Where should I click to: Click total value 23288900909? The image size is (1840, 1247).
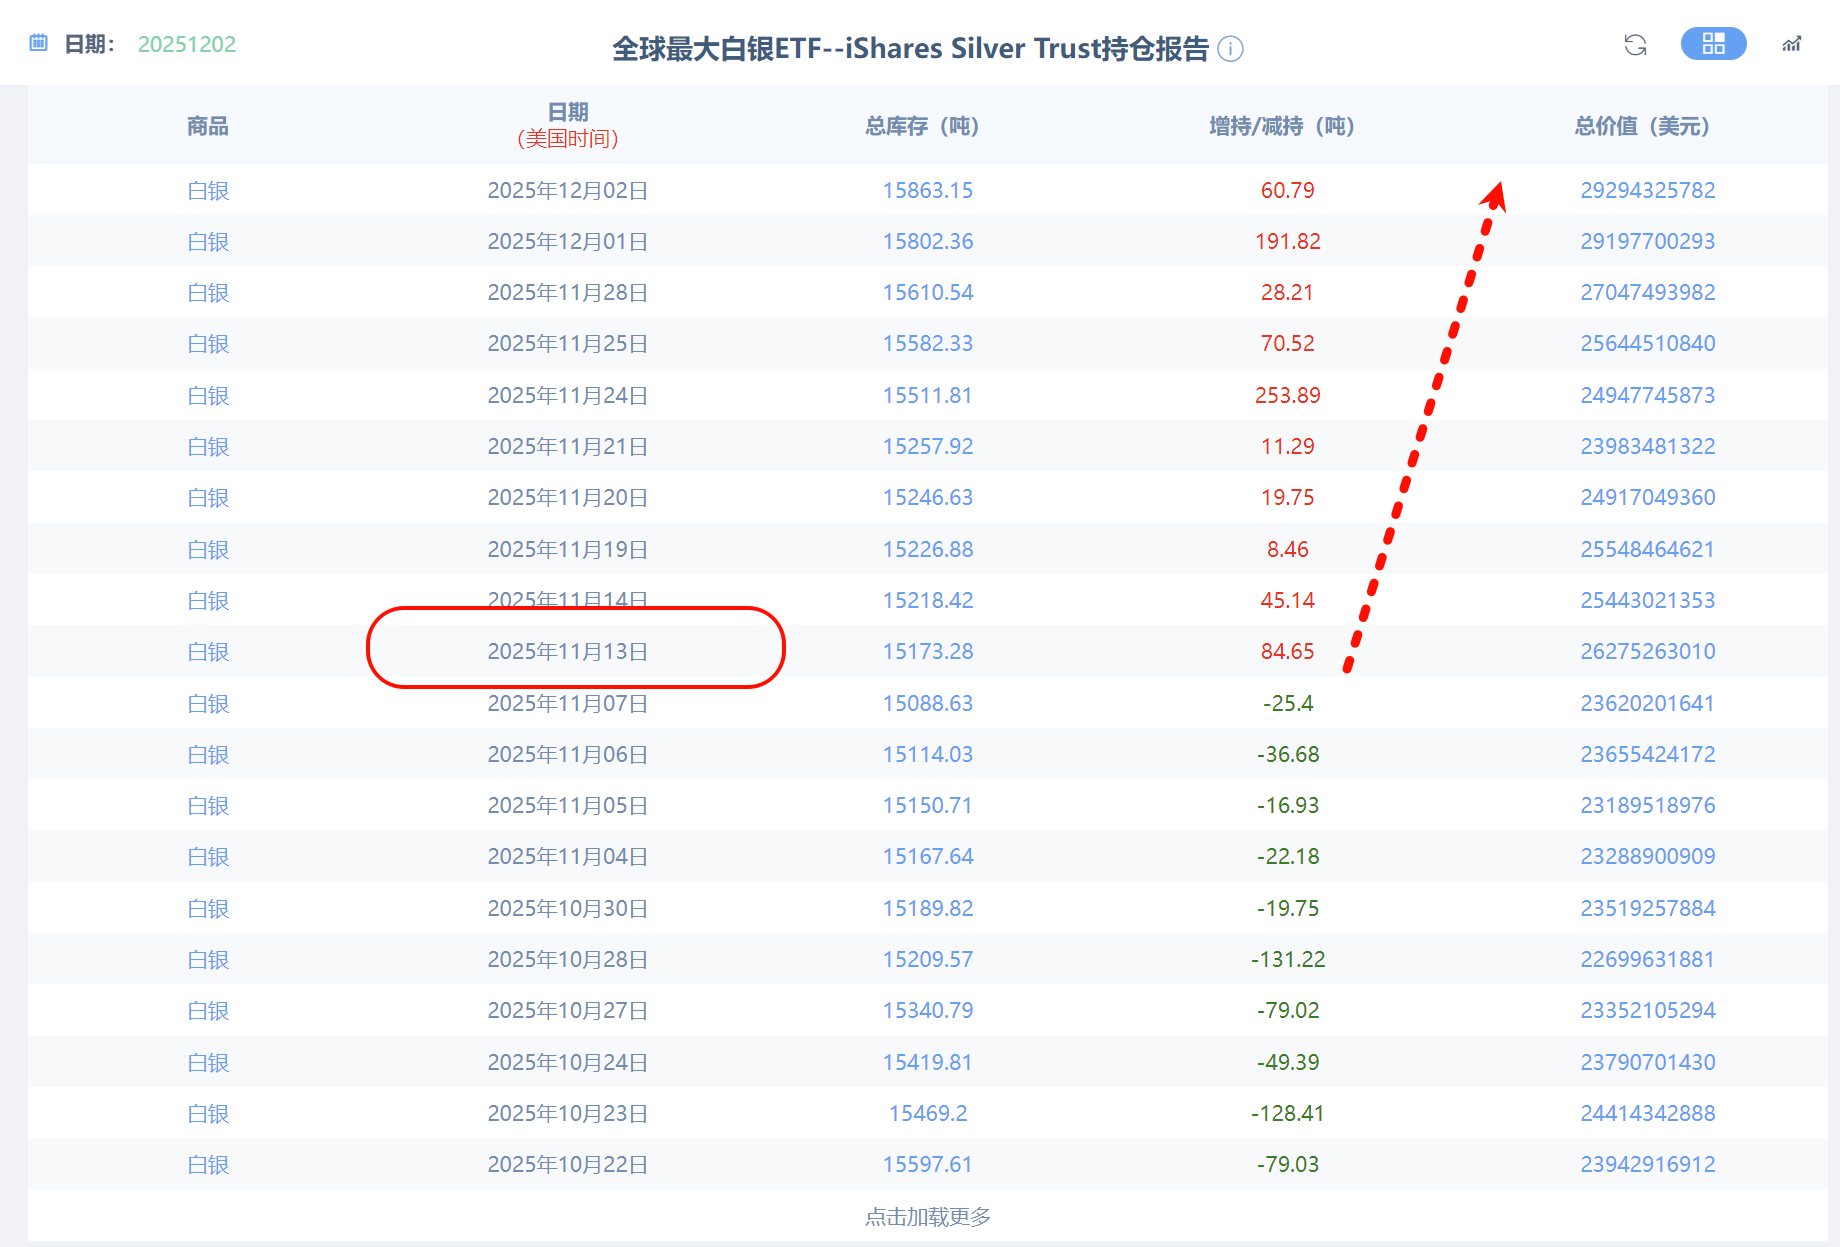pos(1648,856)
